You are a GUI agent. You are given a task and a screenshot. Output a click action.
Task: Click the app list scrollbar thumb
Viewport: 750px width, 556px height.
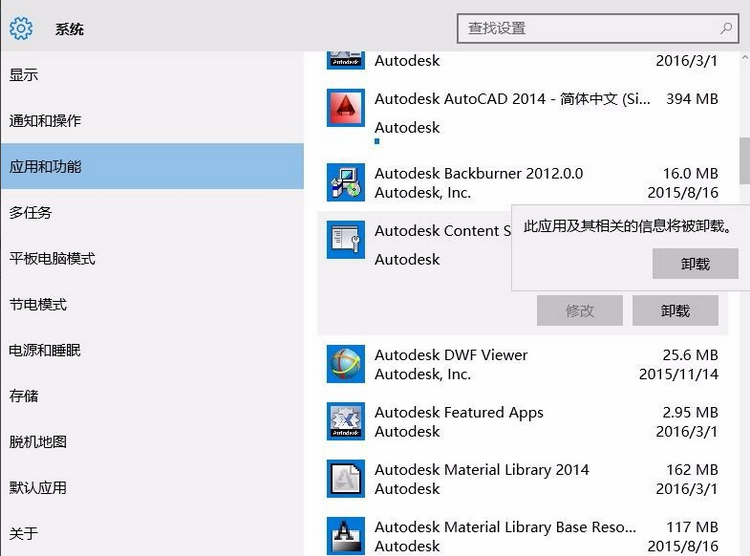[744, 160]
